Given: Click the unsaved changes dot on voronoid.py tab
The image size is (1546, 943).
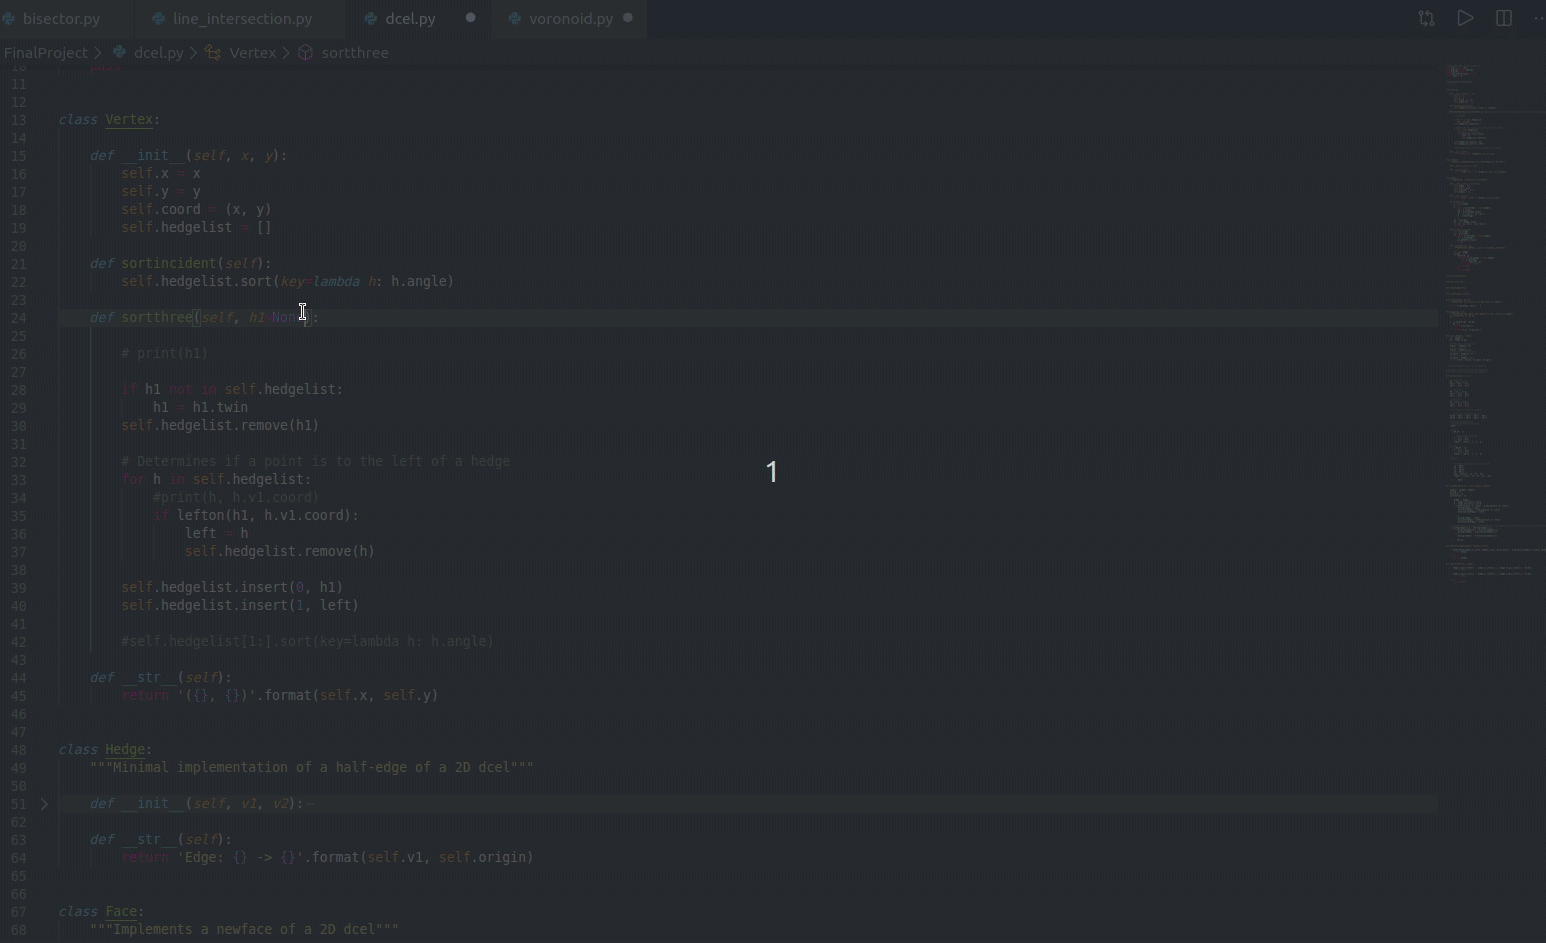Looking at the screenshot, I should (x=628, y=17).
